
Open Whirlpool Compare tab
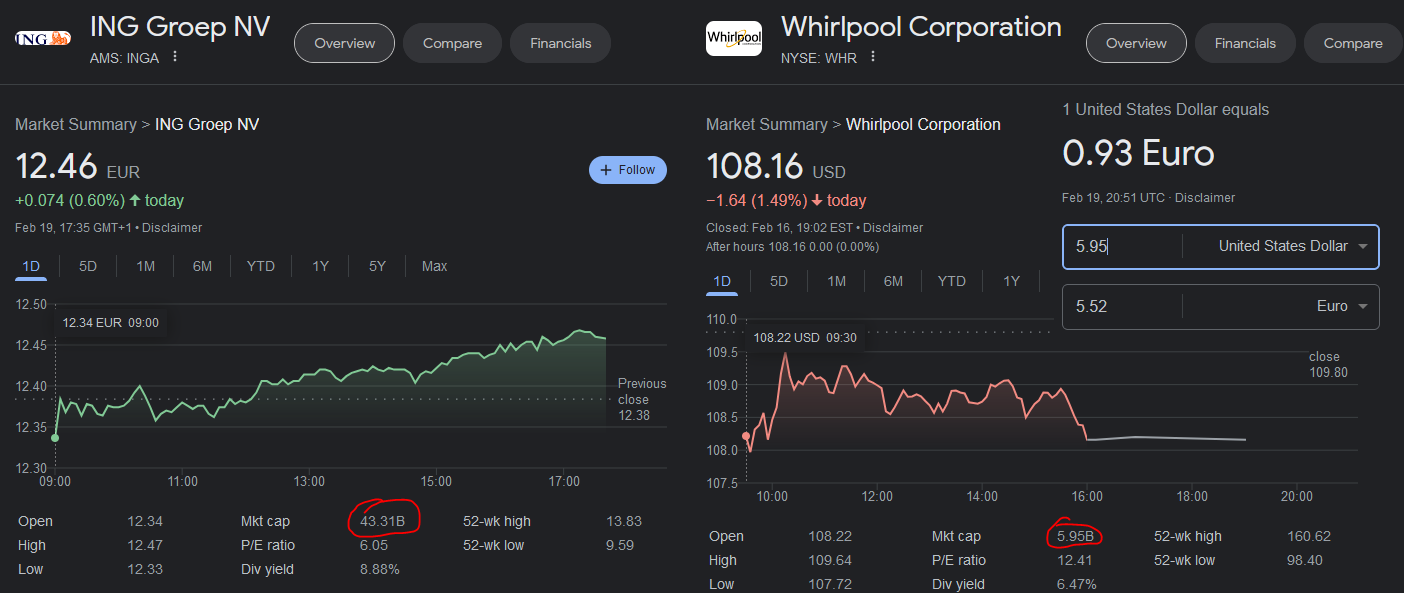tap(1353, 43)
